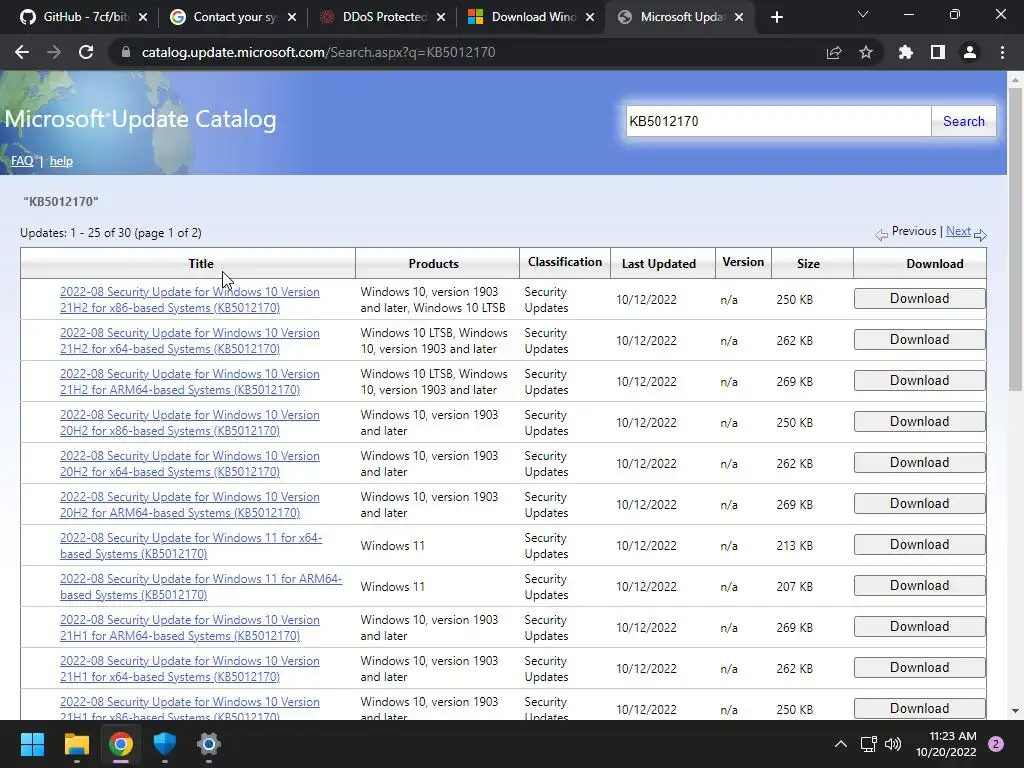1024x768 pixels.
Task: Open Settings gear from the taskbar
Action: 209,744
